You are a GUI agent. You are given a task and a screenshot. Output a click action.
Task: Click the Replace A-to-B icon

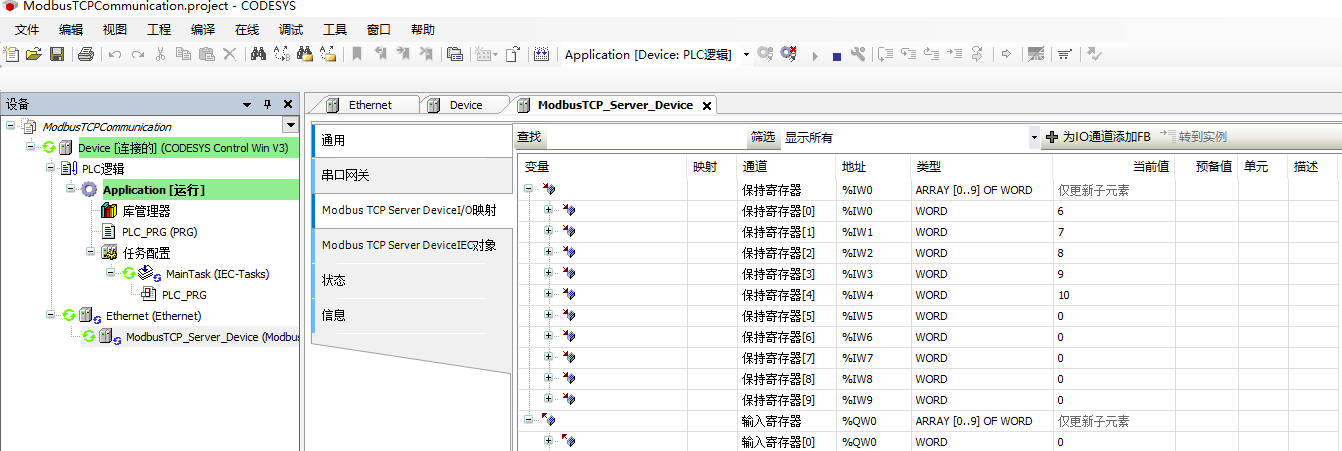point(282,54)
